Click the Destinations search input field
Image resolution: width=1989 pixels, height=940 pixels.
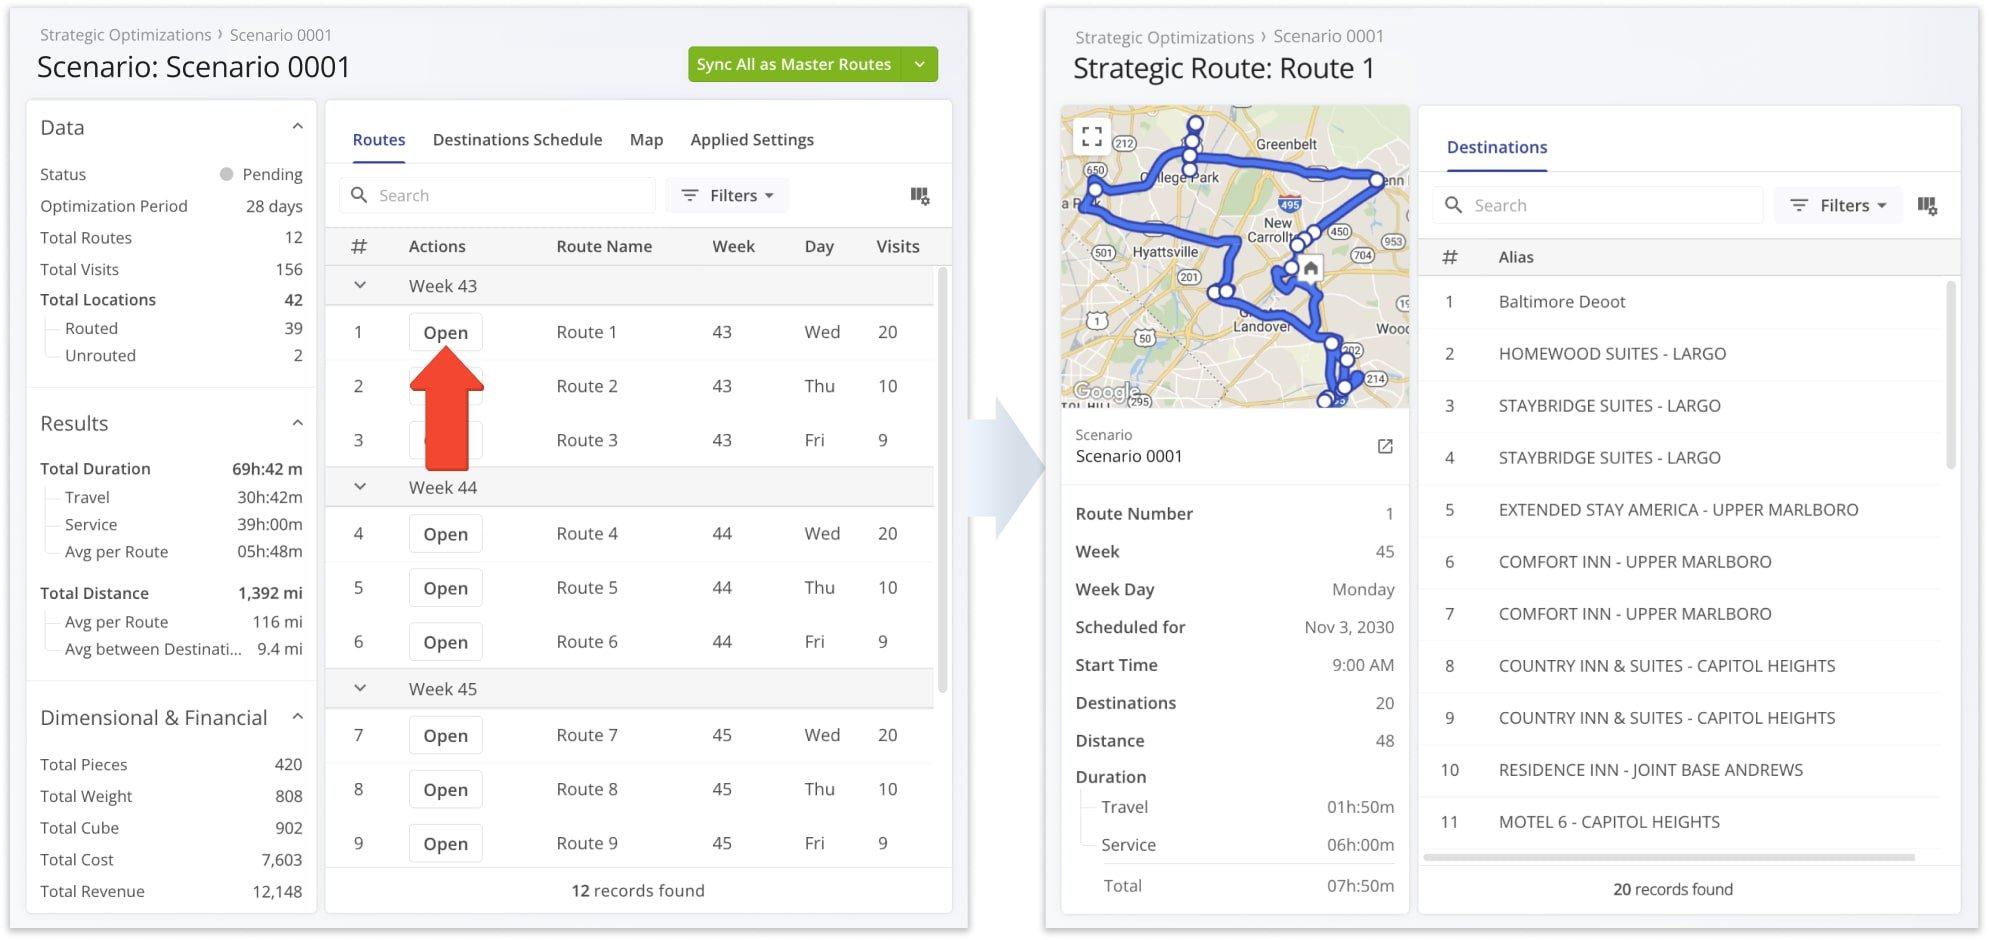1610,205
